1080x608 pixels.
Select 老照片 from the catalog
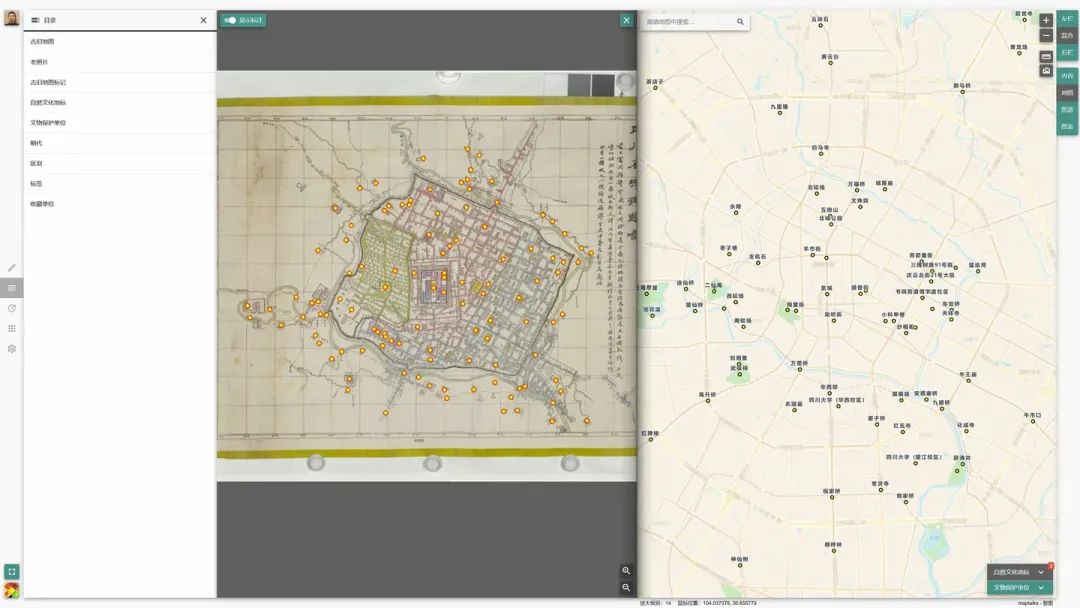point(39,62)
